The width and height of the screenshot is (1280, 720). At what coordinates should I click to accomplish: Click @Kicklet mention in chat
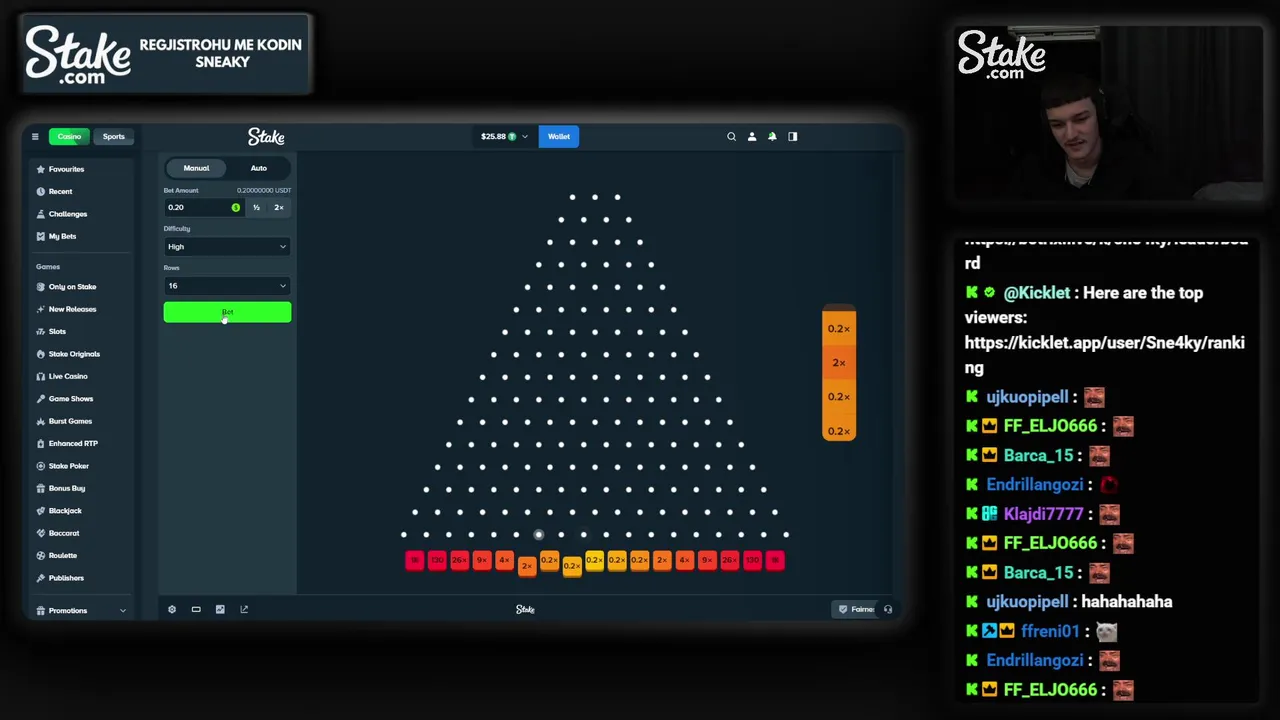click(1037, 293)
